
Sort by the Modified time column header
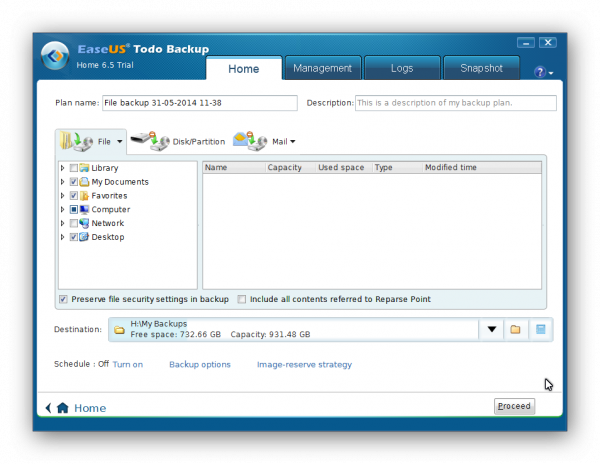[x=482, y=167]
